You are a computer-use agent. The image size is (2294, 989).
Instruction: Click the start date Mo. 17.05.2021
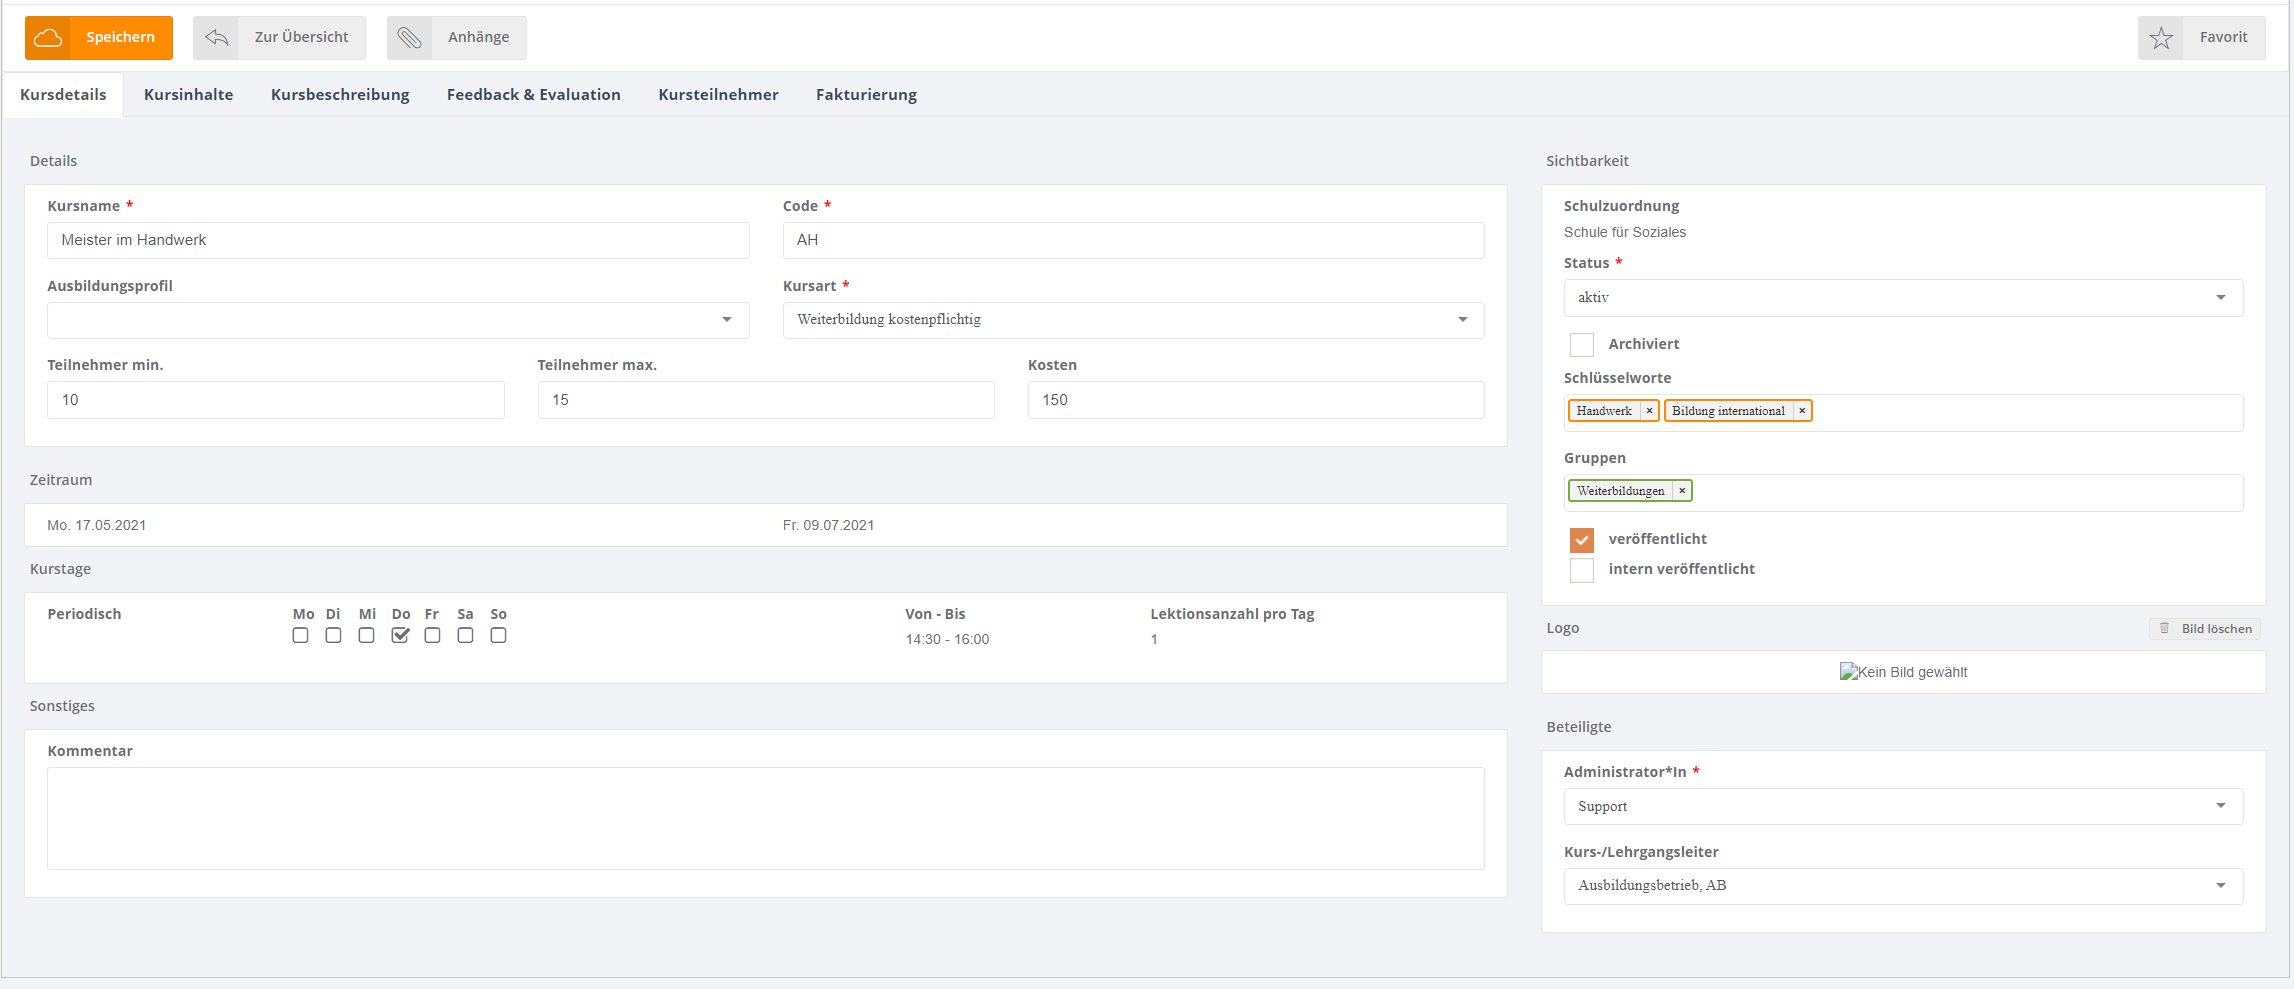97,525
